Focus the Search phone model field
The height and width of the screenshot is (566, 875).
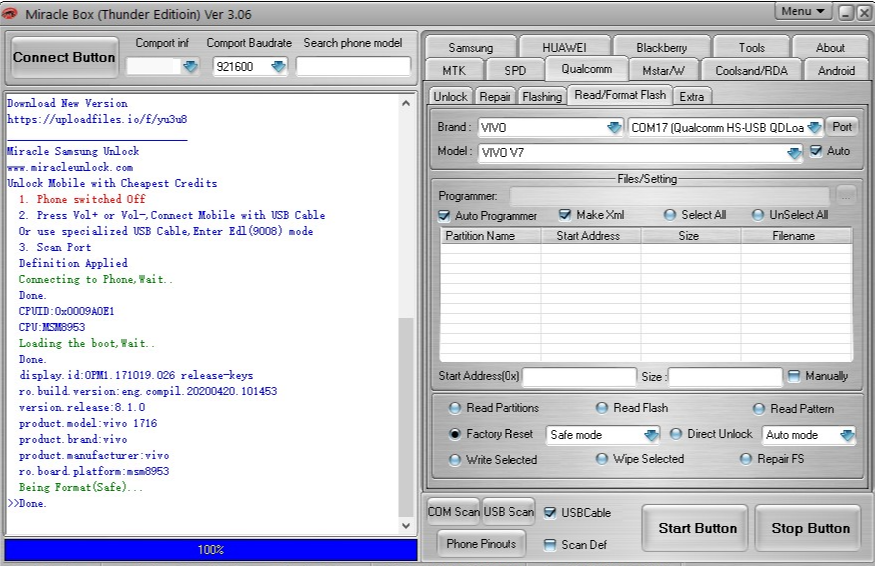click(353, 66)
